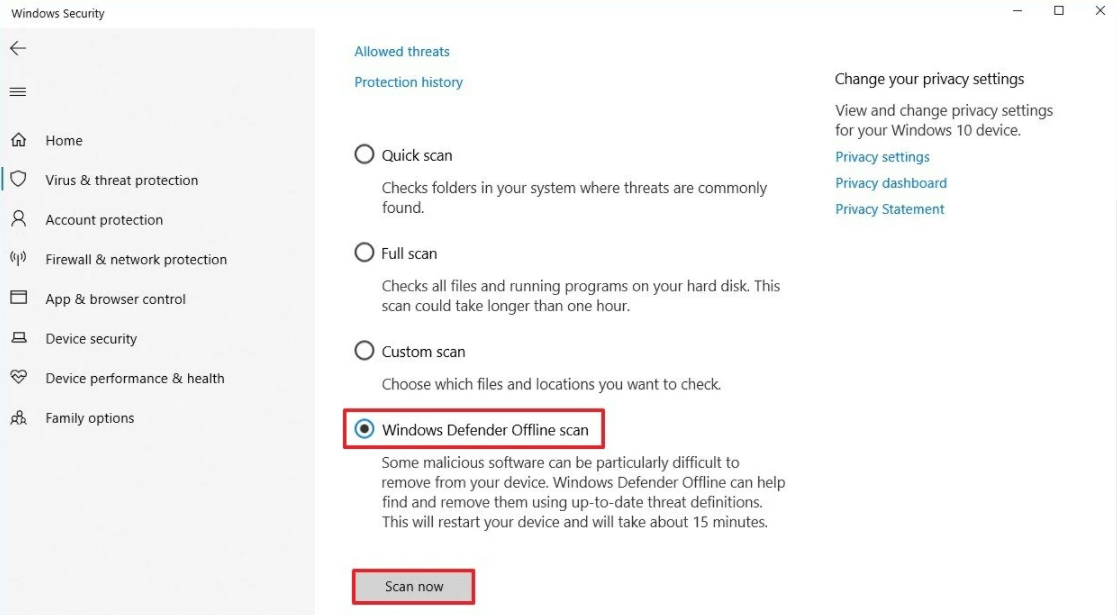Click the back arrow icon
The image size is (1117, 615).
click(18, 48)
